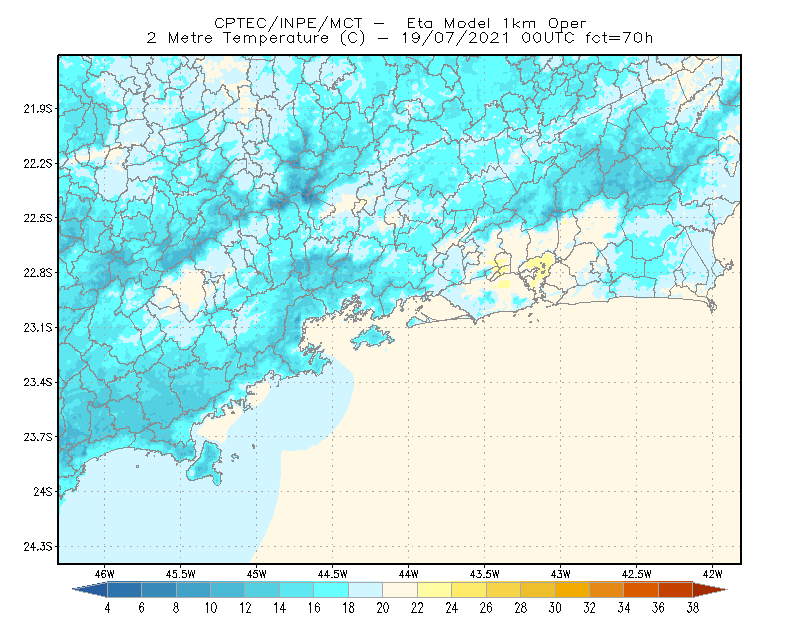Click the yellow warm spot on the map
800x618 pixels.
(x=537, y=267)
